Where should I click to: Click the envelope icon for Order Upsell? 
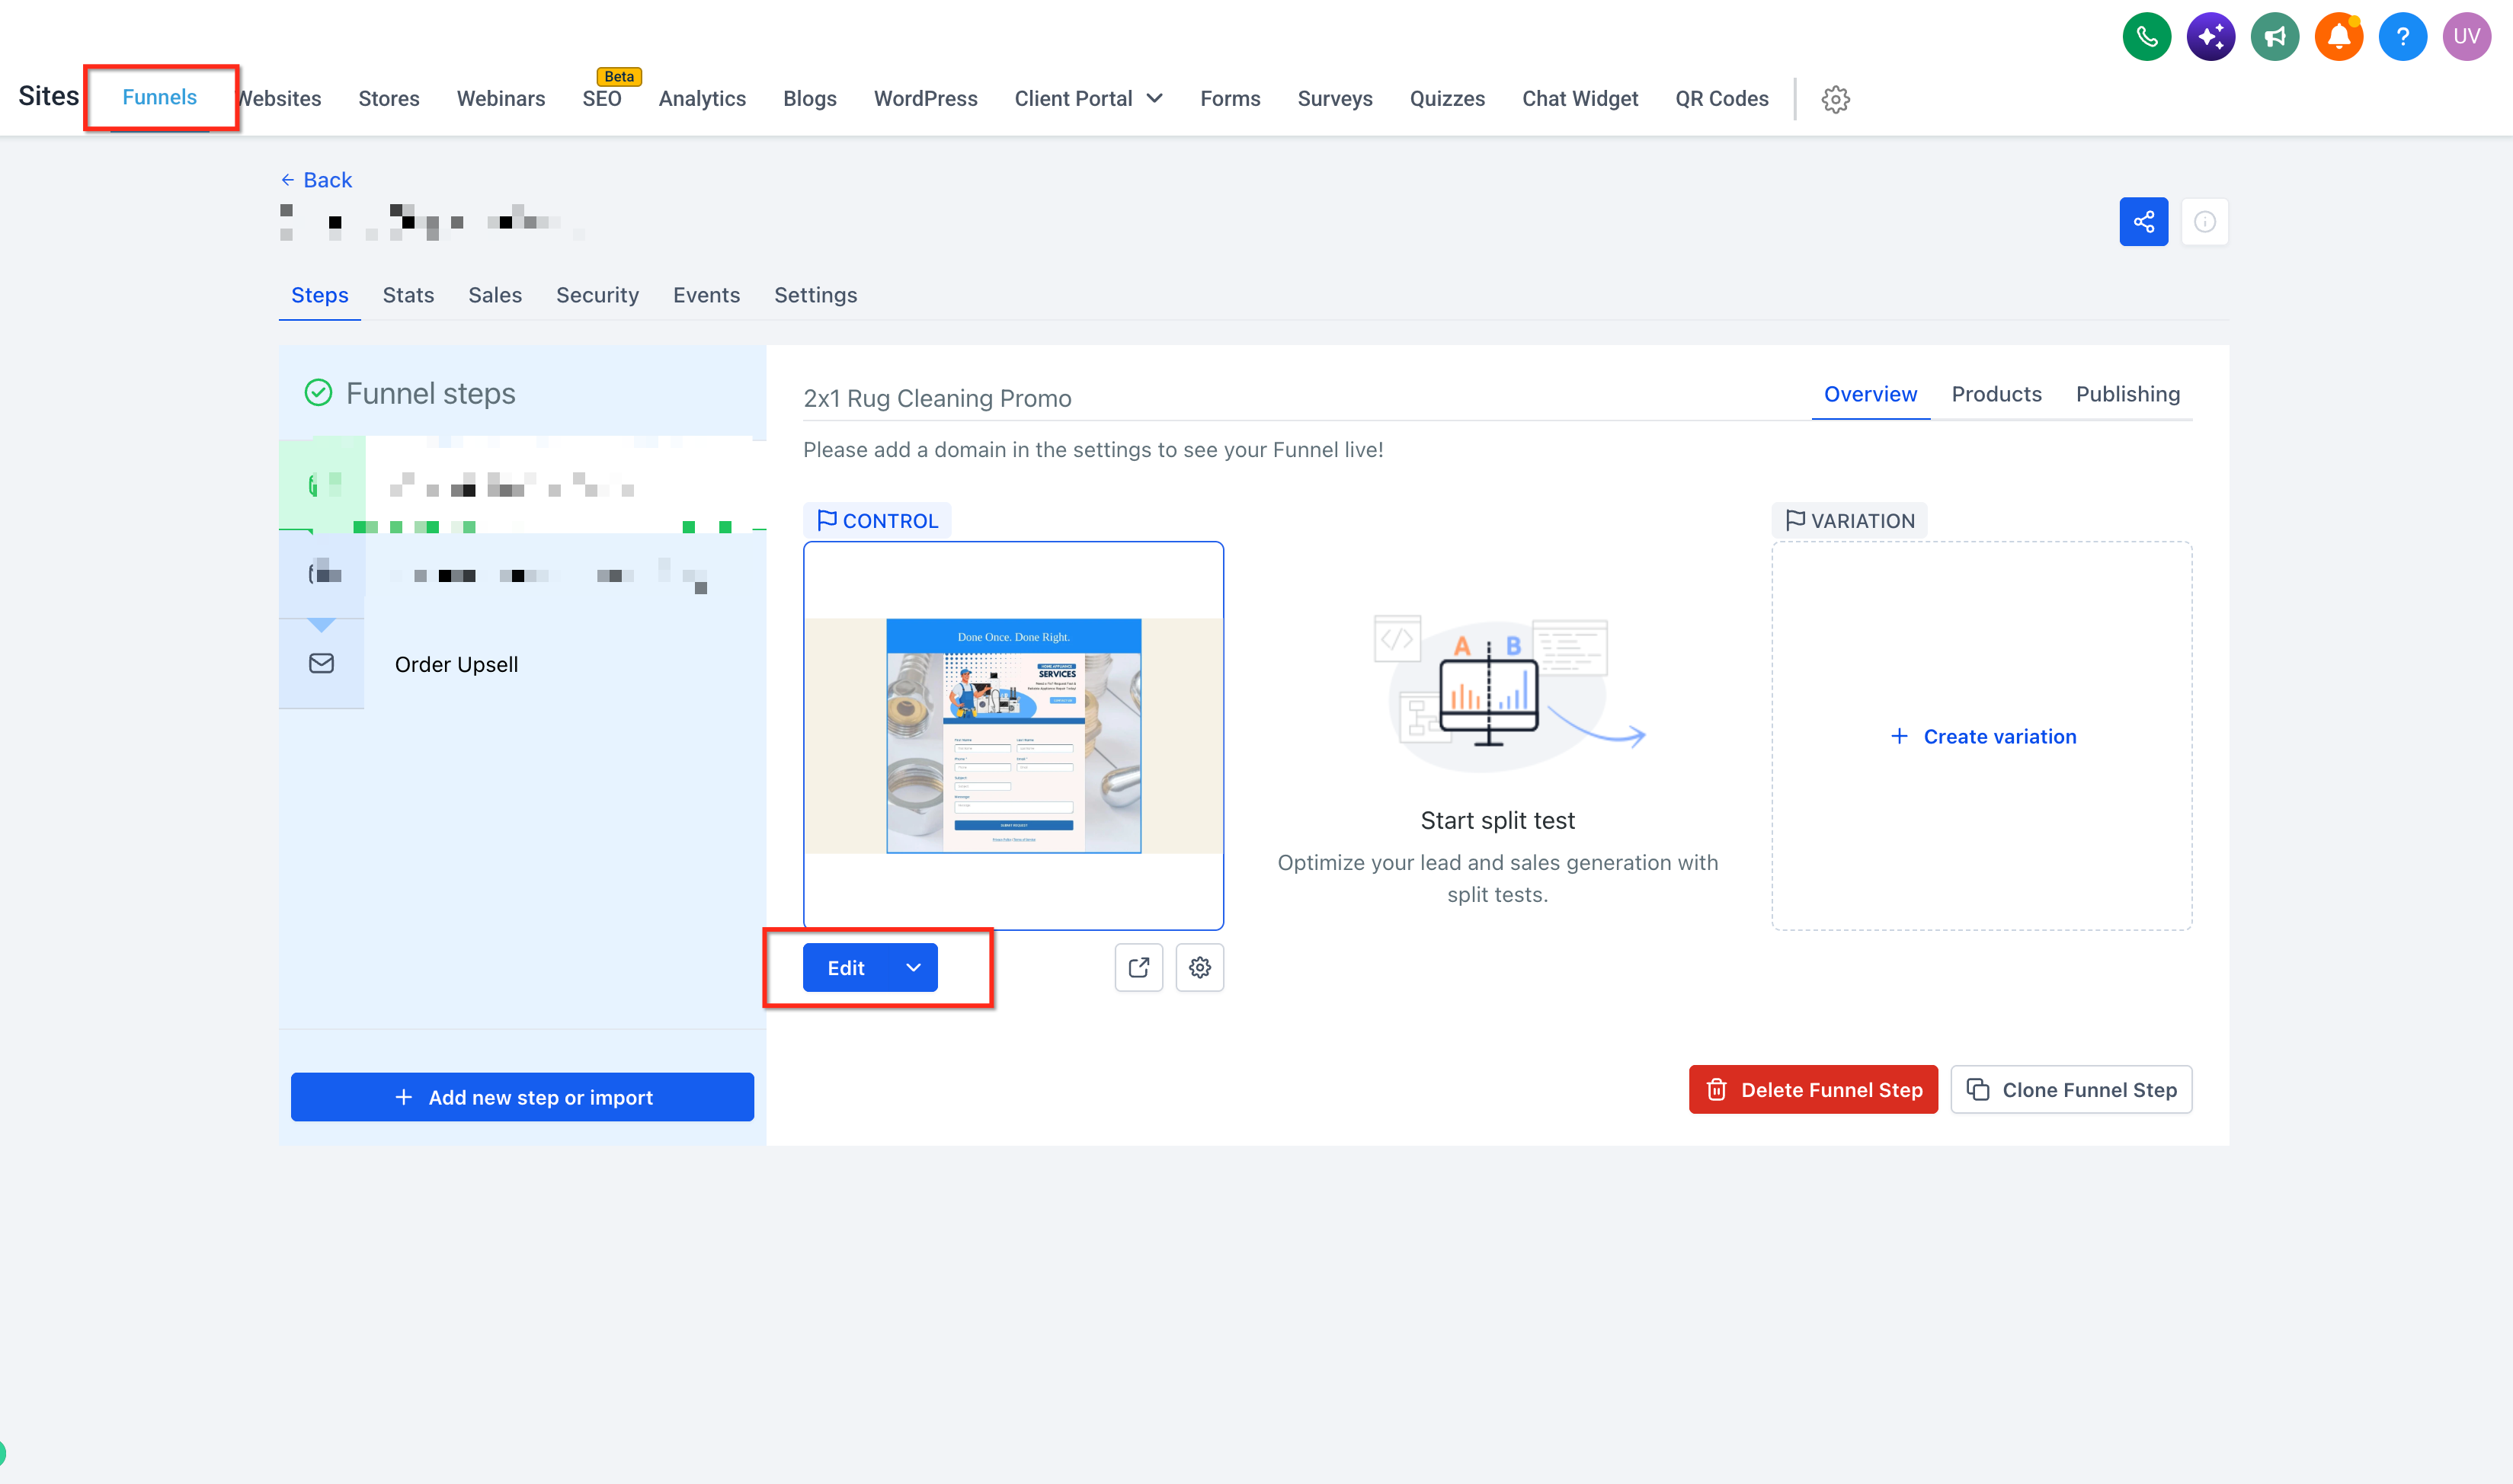click(x=321, y=664)
